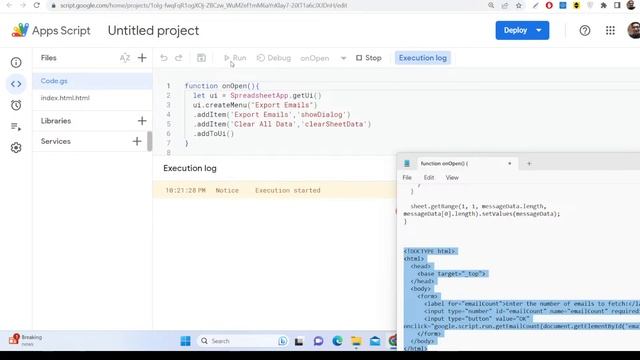This screenshot has width=640, height=360.
Task: Select the Code.gs file
Action: coord(92,81)
